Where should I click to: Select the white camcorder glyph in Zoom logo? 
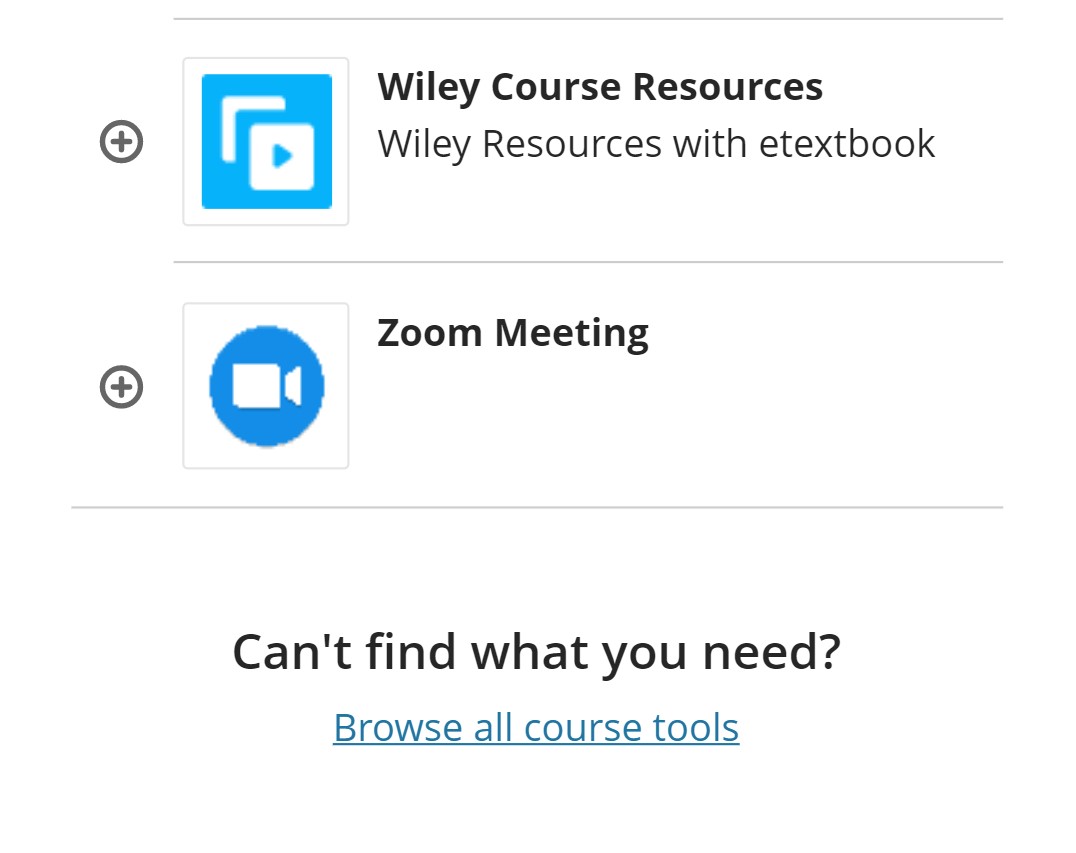point(266,386)
